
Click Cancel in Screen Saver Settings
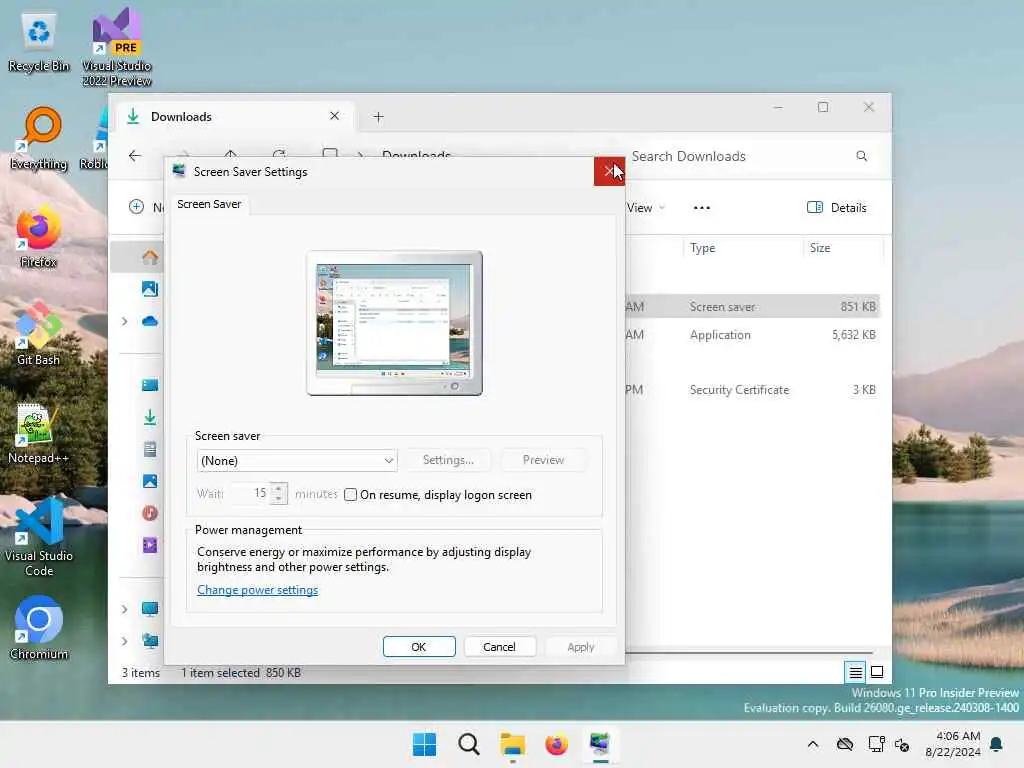coord(500,647)
